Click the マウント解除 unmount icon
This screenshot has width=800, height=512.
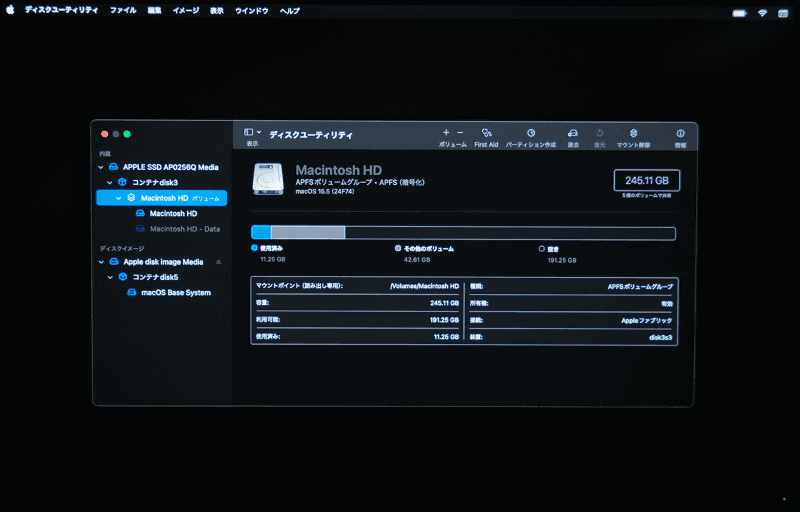pos(633,133)
